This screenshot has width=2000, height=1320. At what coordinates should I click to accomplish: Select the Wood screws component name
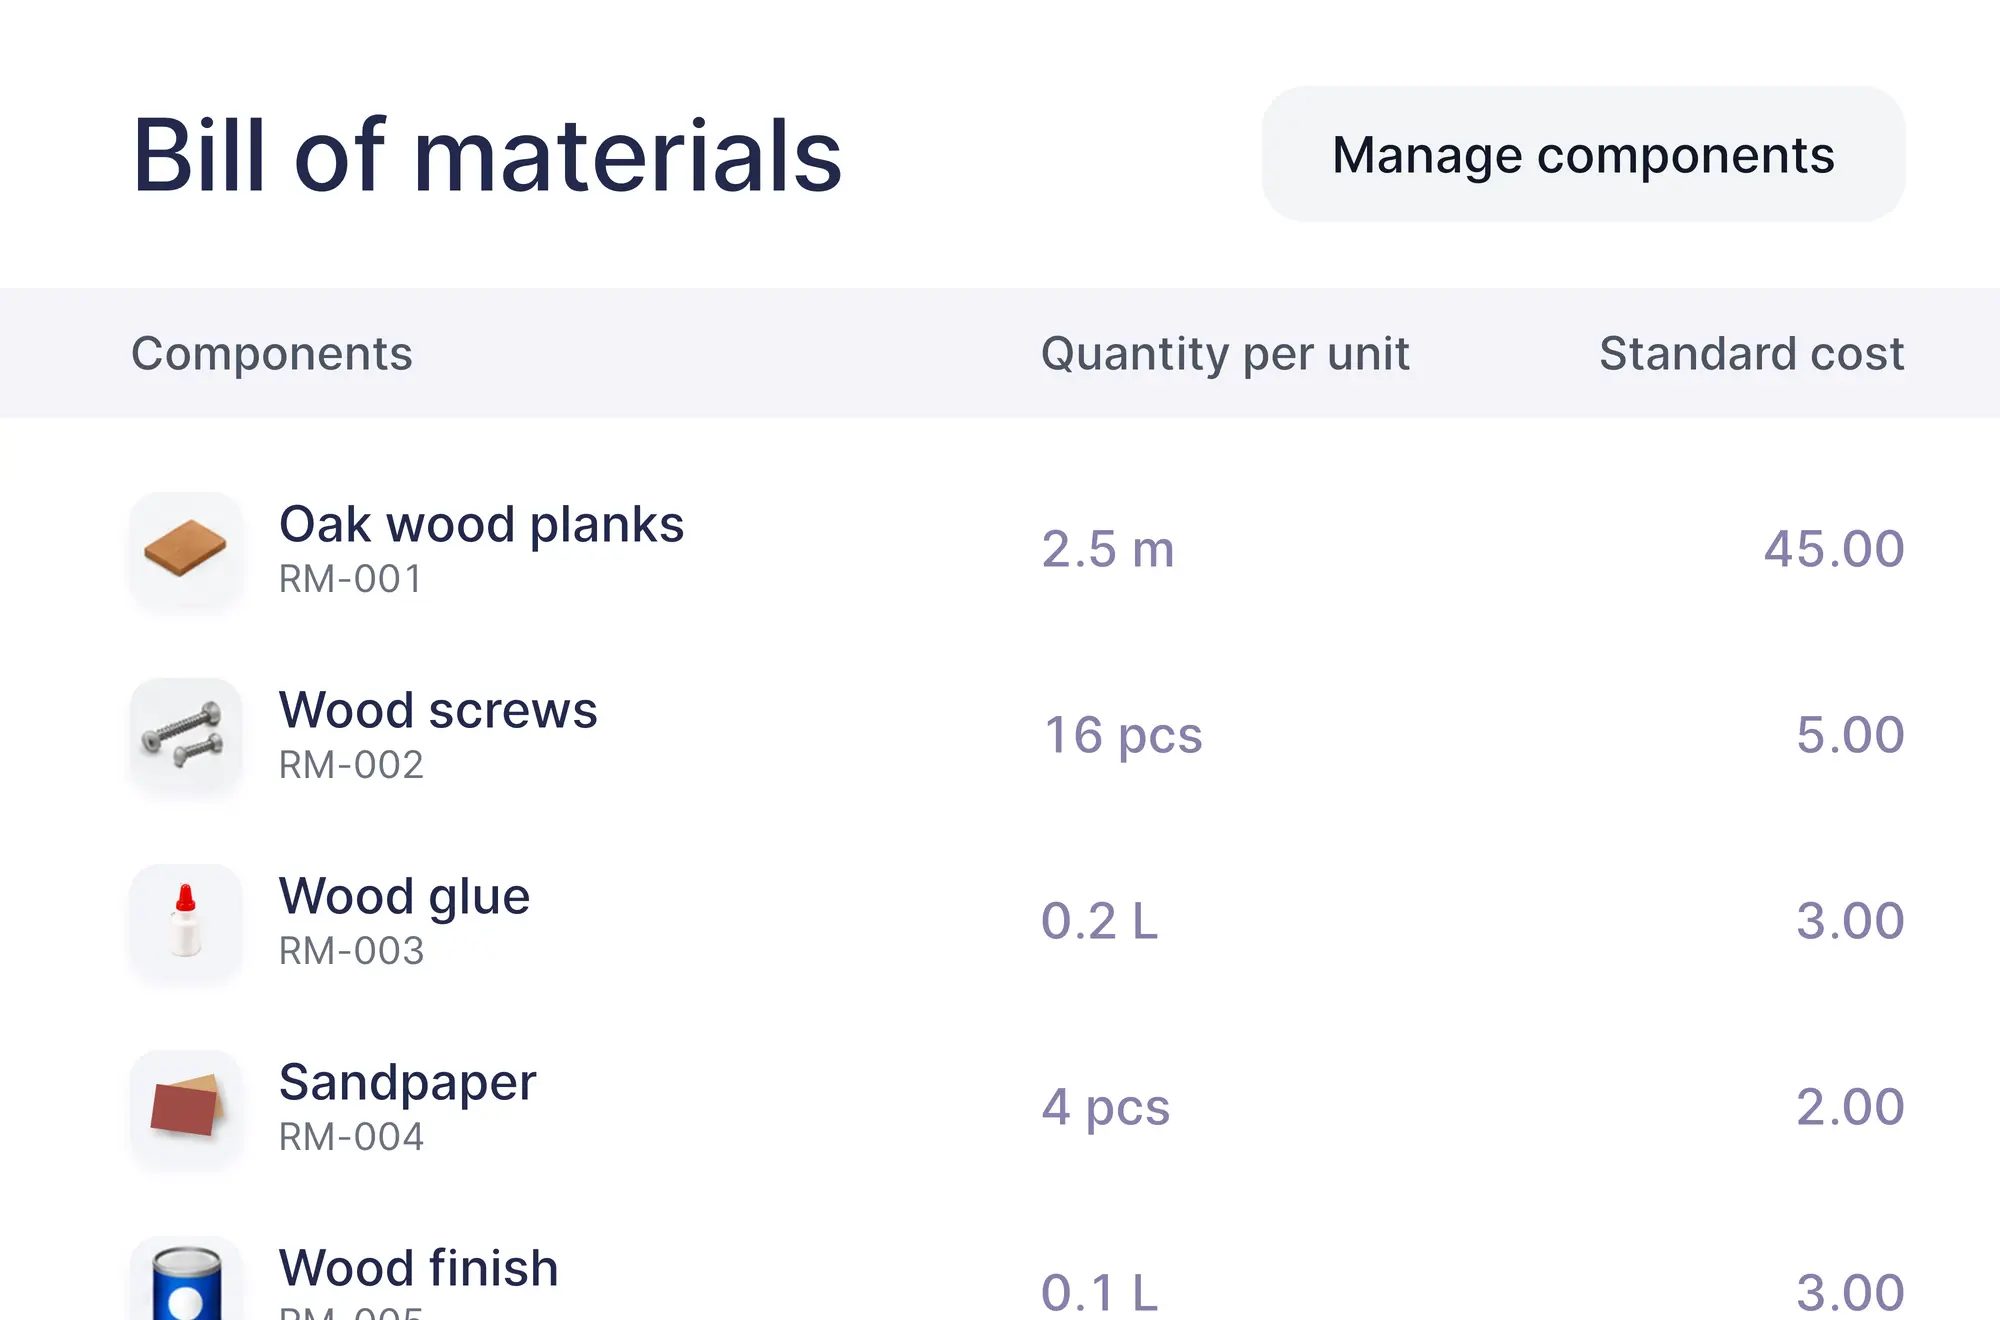click(x=438, y=710)
